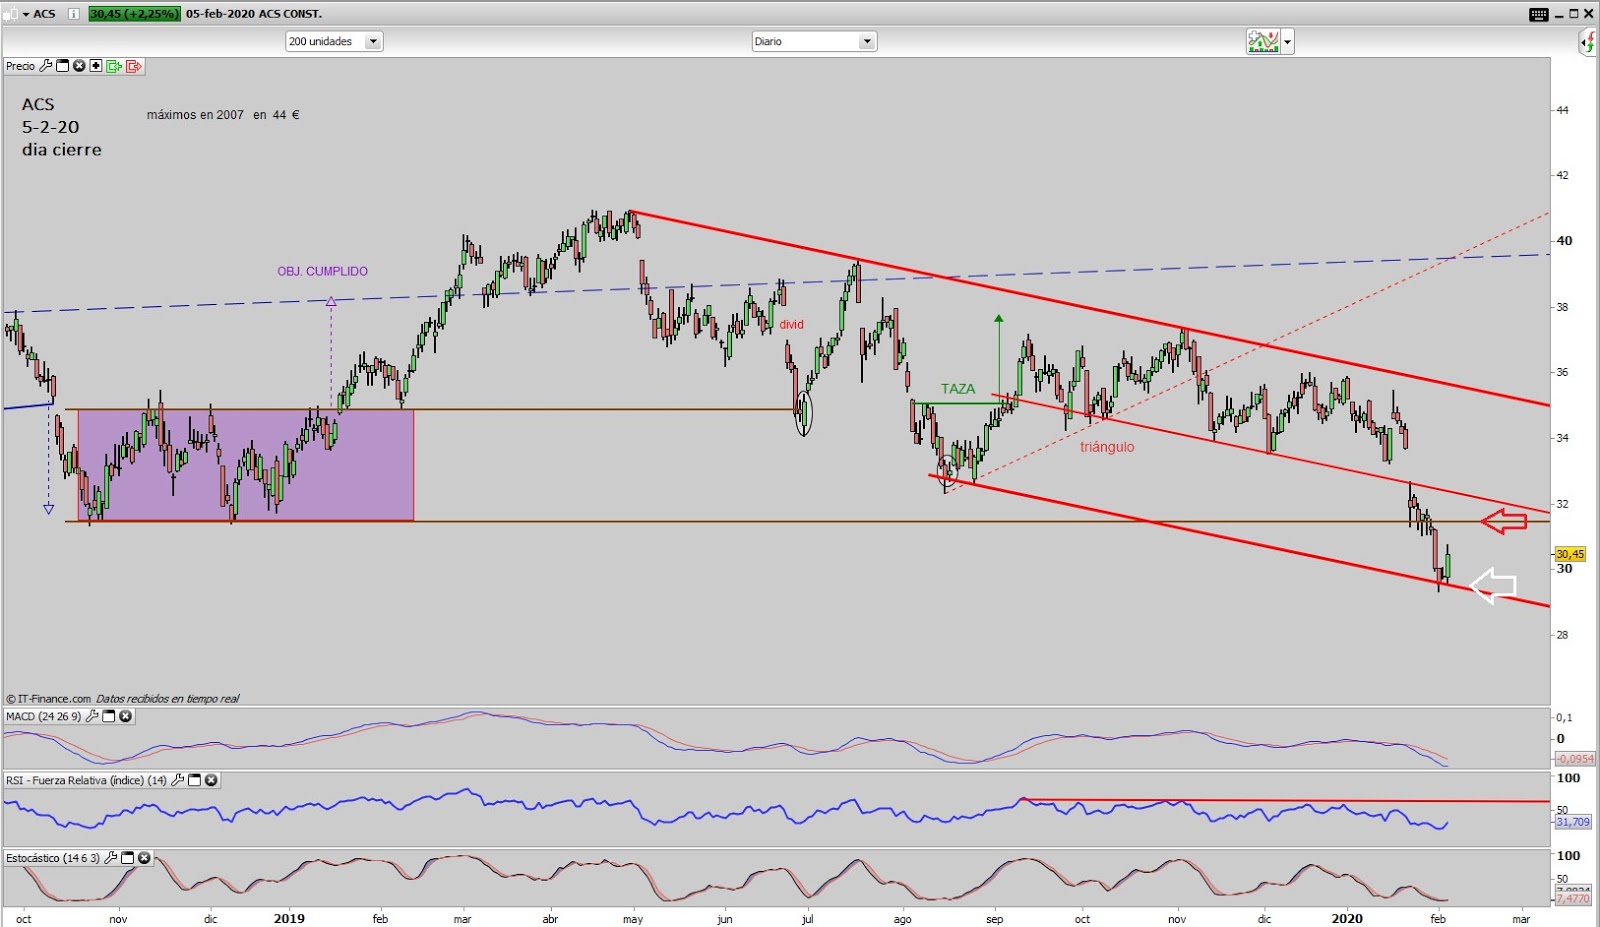Open MACD settings wrench icon

tap(92, 716)
